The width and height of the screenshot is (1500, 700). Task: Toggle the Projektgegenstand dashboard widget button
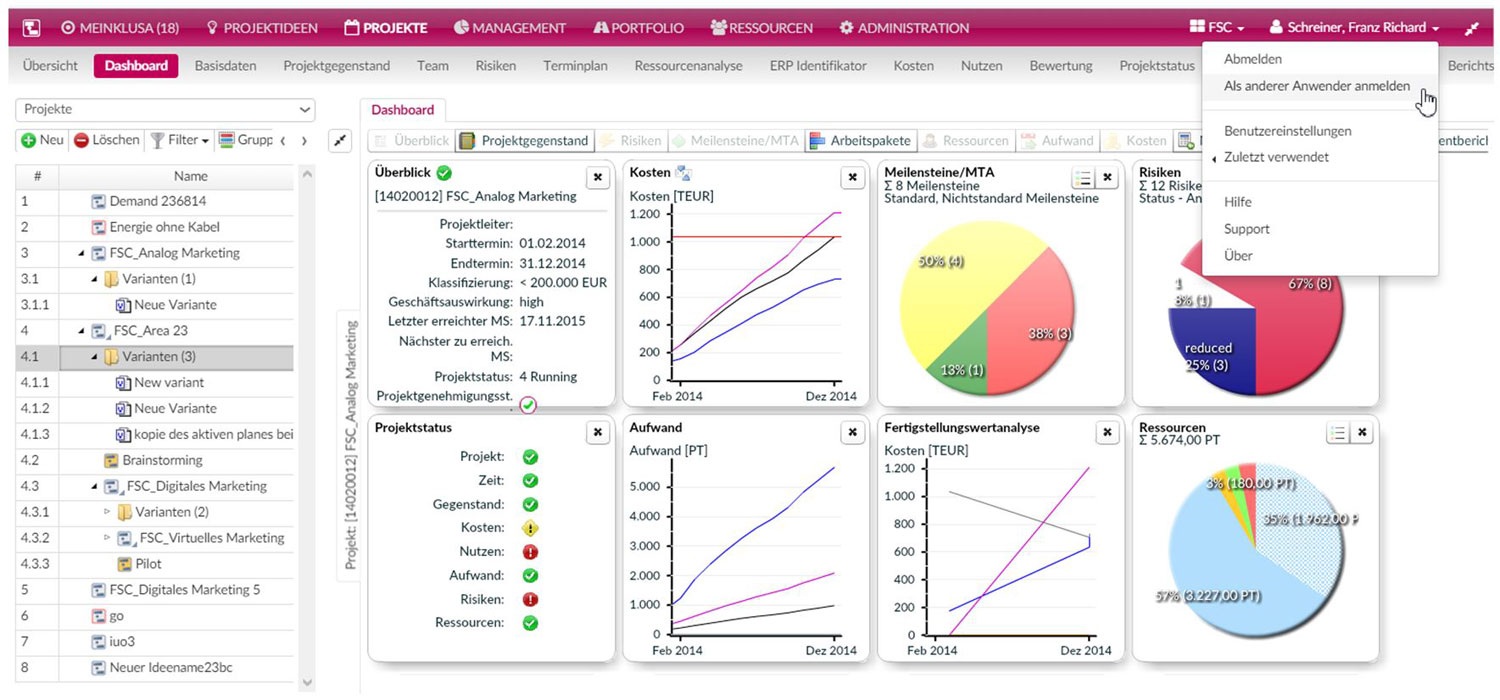coord(524,141)
